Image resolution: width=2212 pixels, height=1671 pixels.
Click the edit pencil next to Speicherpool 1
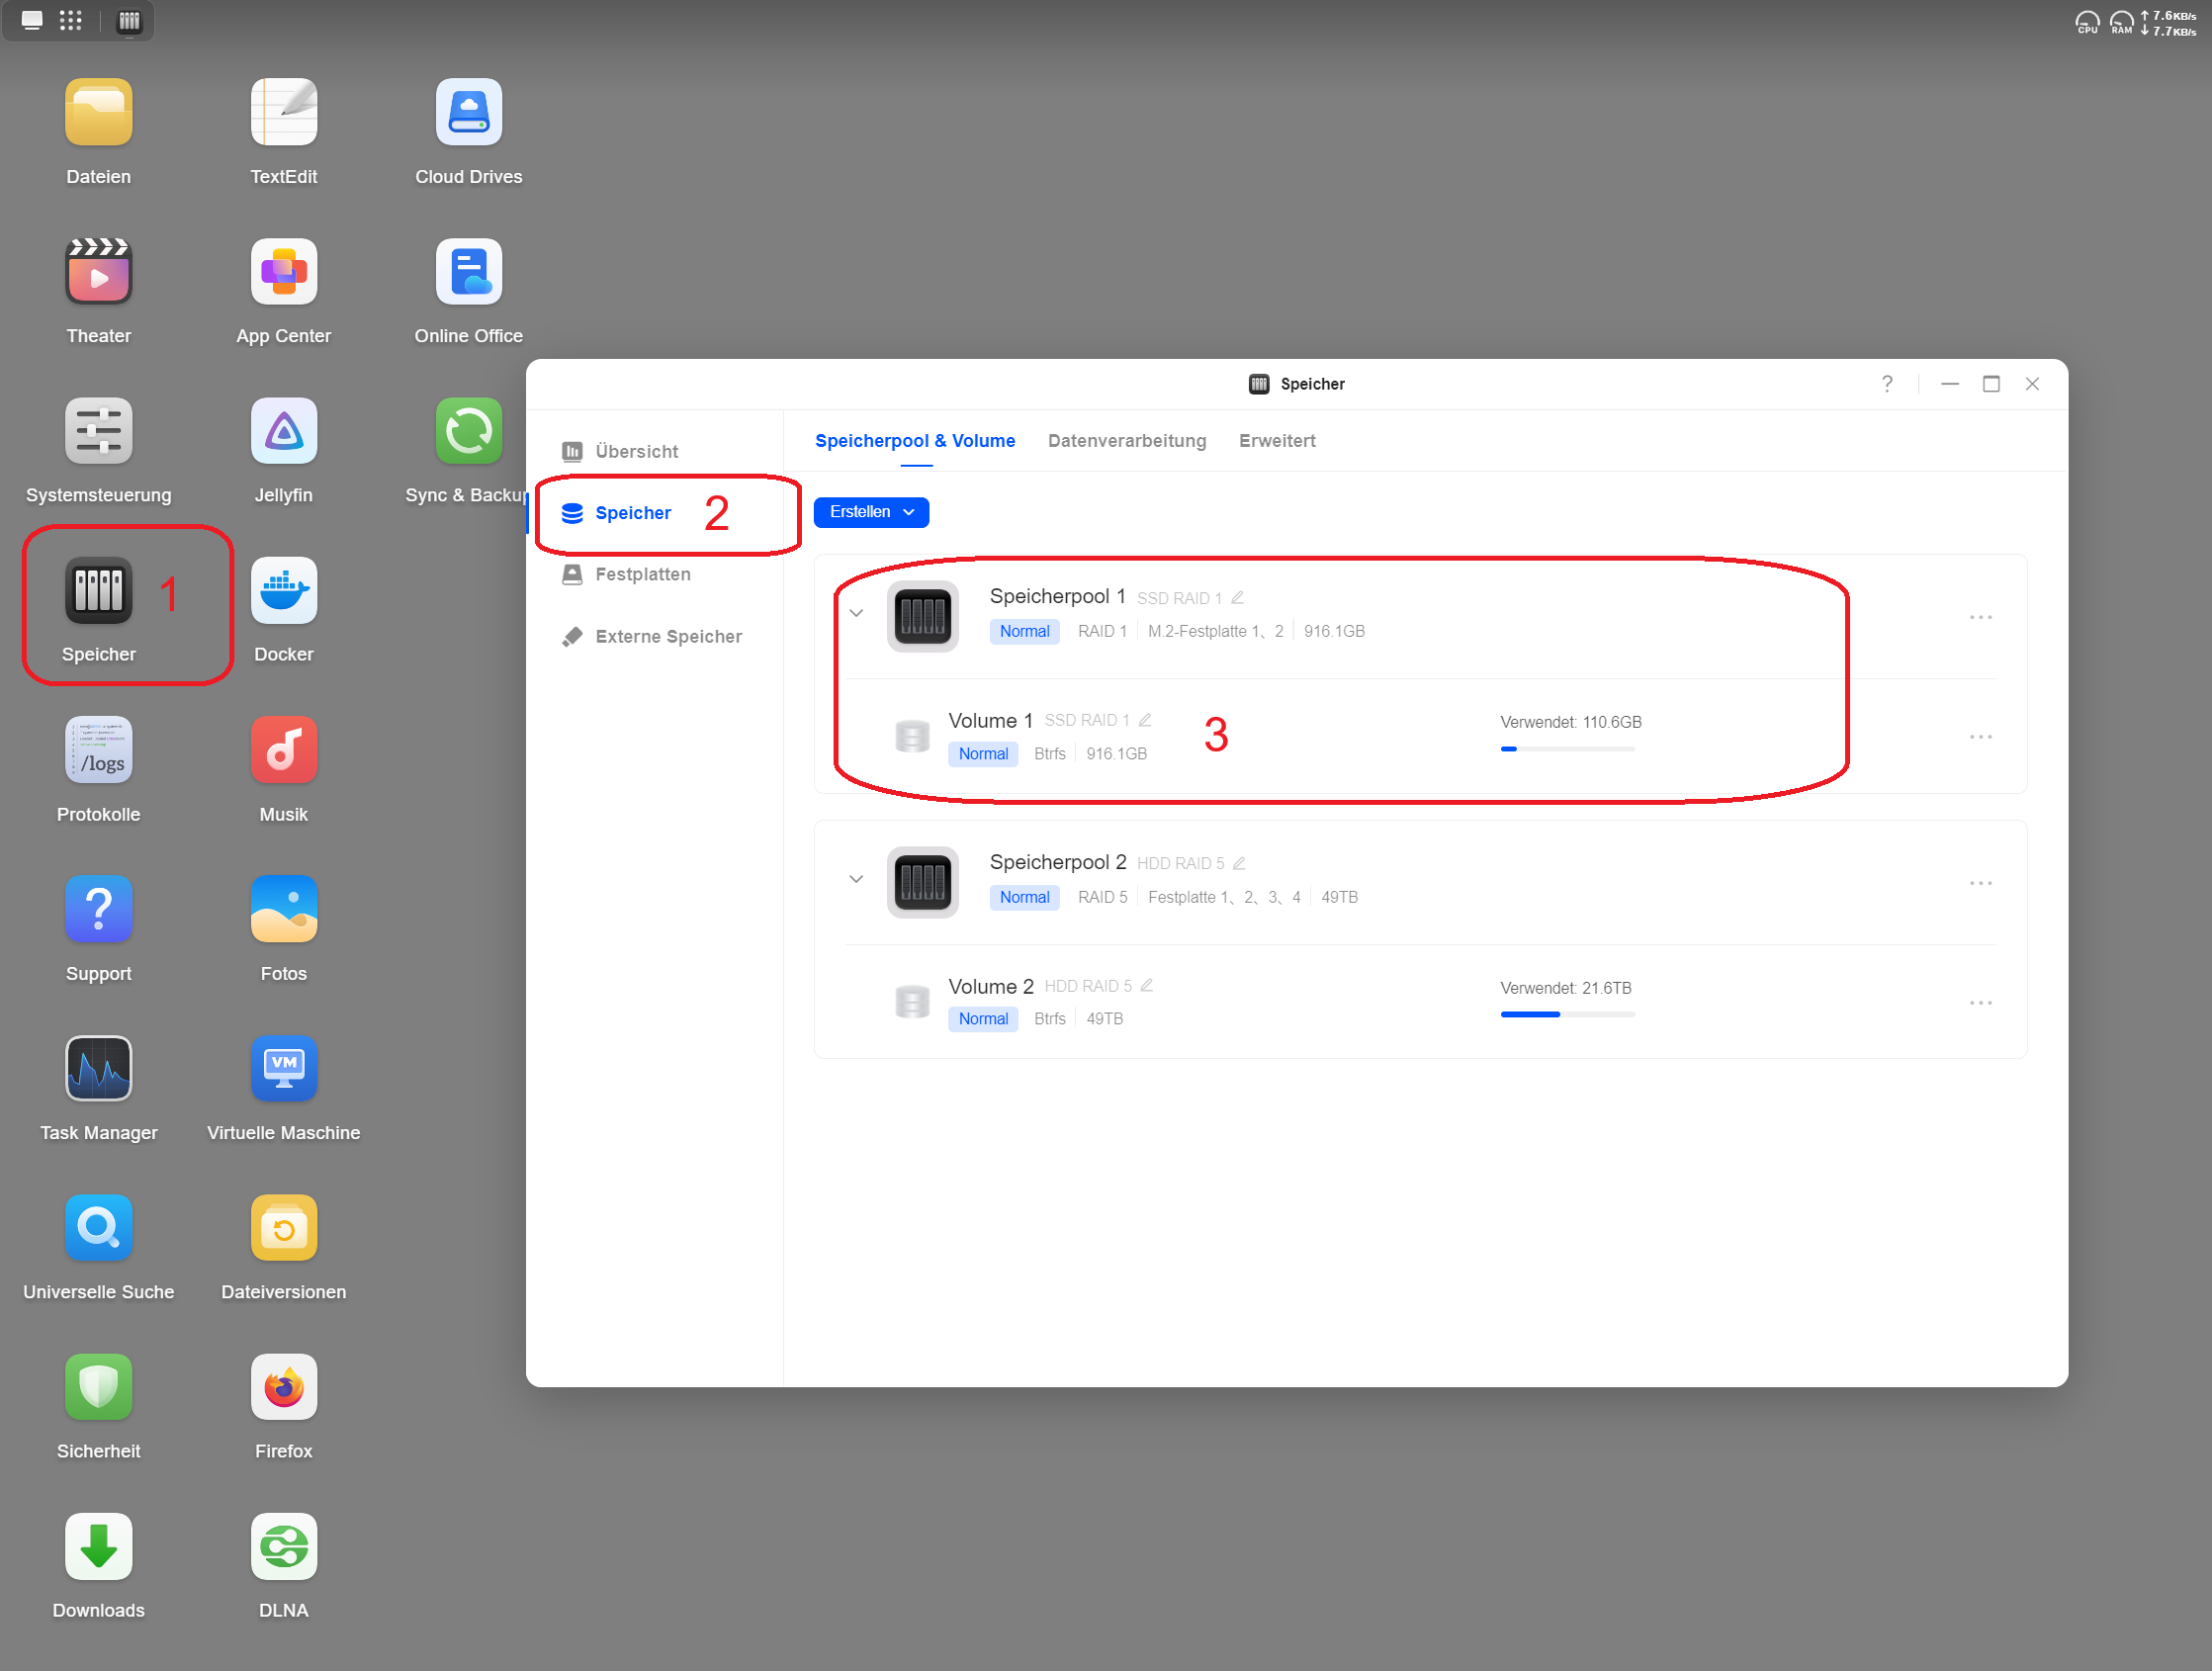[x=1237, y=598]
